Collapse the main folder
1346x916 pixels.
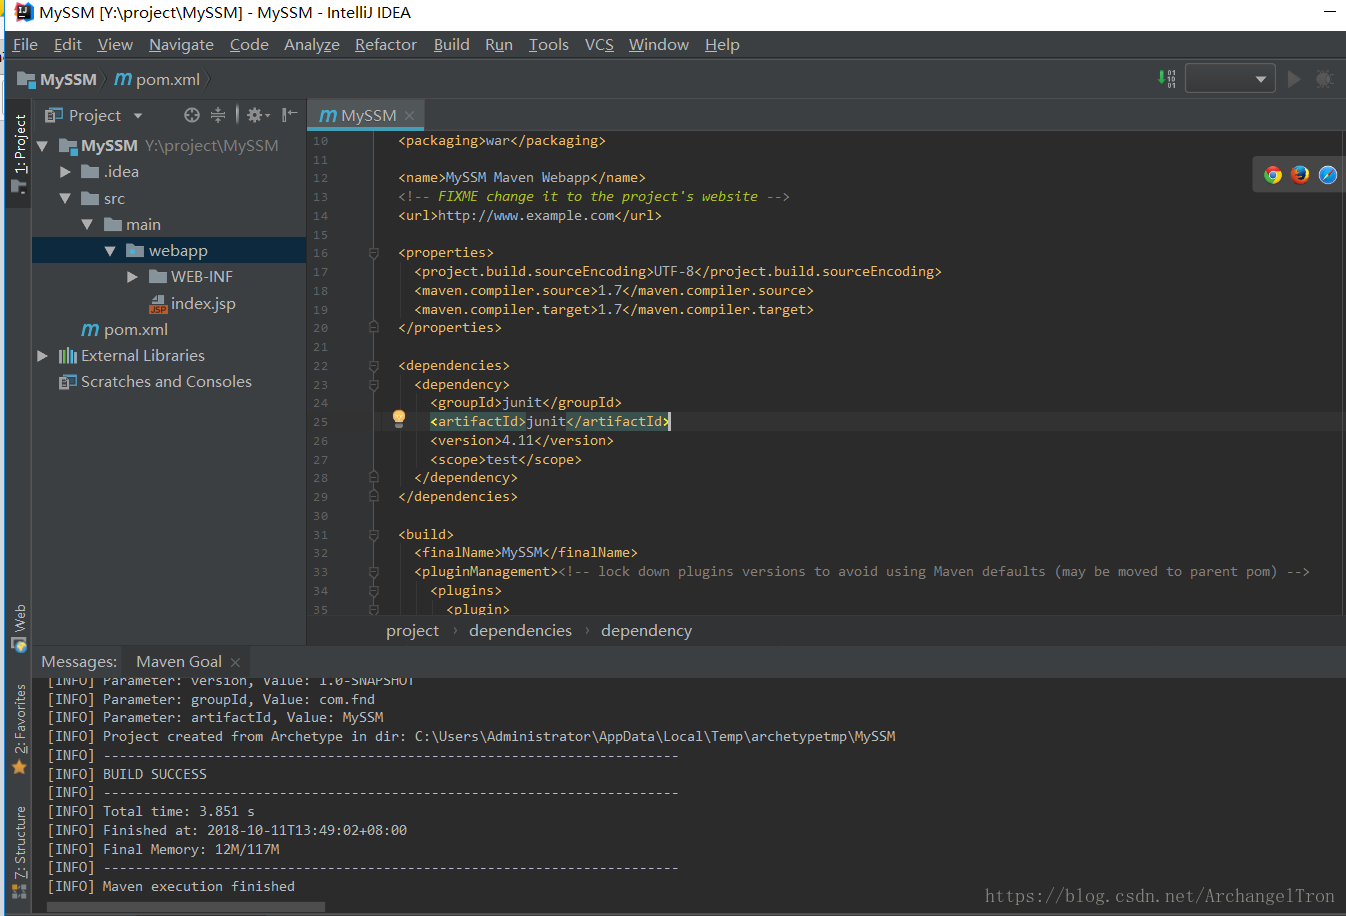87,224
